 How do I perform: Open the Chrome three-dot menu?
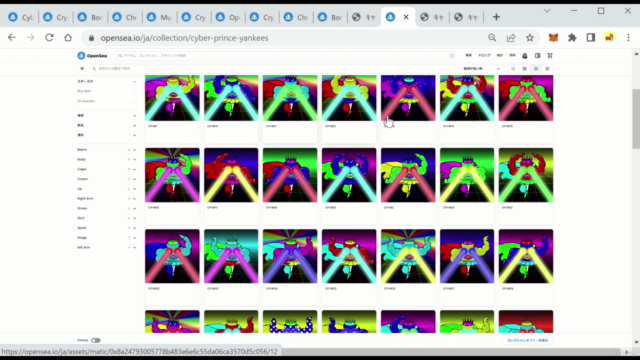[x=629, y=38]
